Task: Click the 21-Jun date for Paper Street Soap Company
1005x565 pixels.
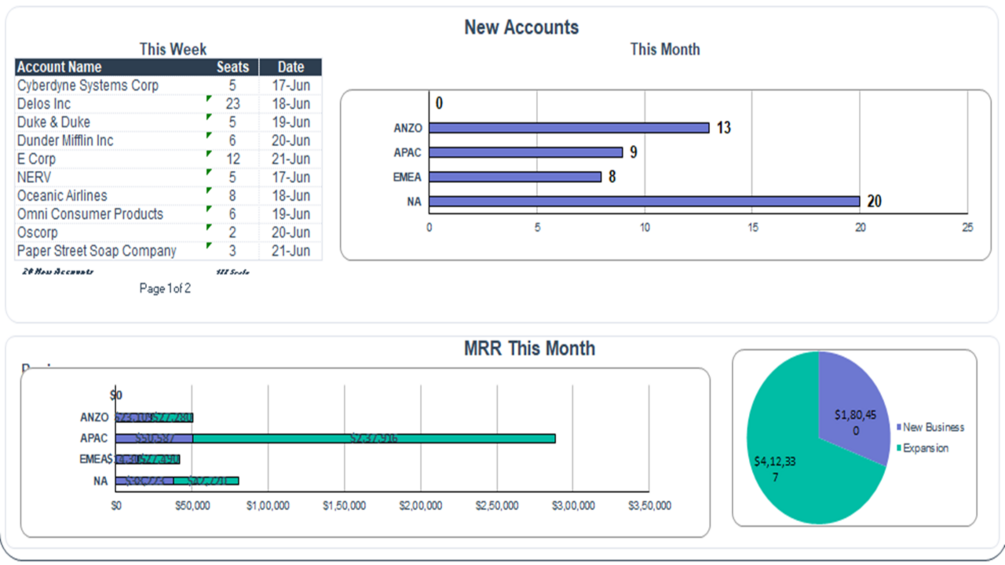Action: (x=291, y=250)
